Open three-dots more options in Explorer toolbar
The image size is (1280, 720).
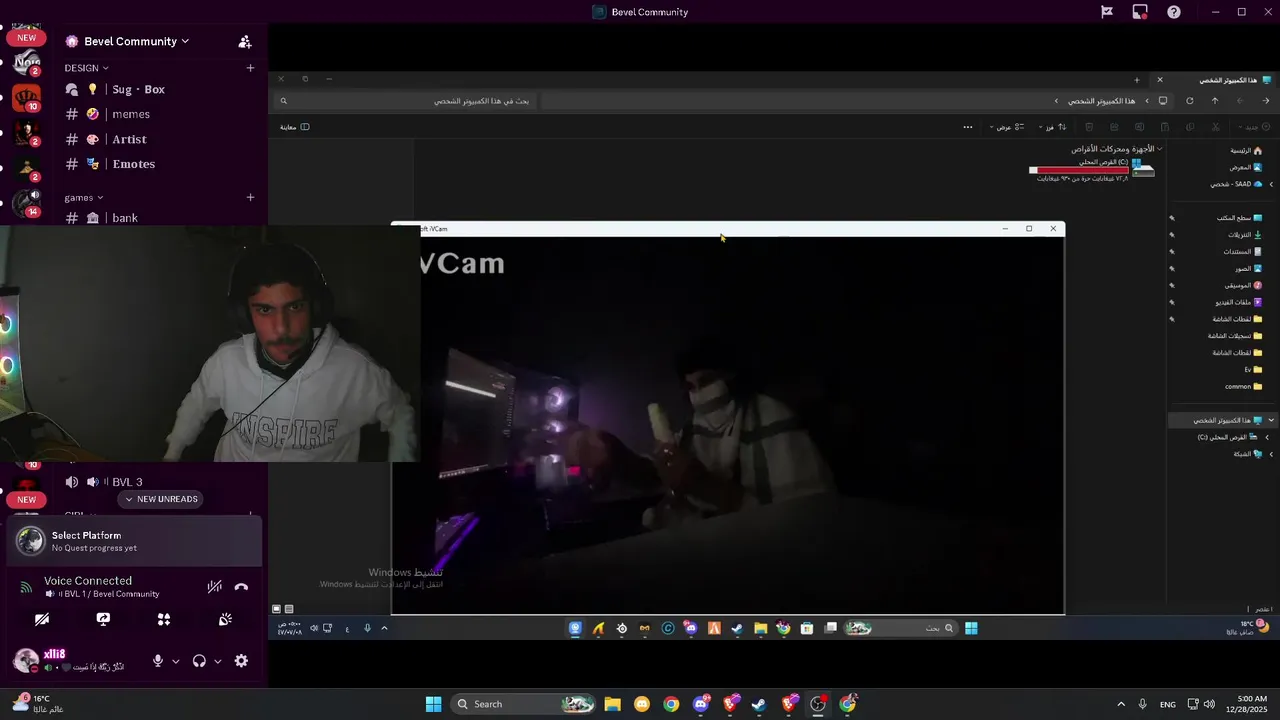point(967,127)
